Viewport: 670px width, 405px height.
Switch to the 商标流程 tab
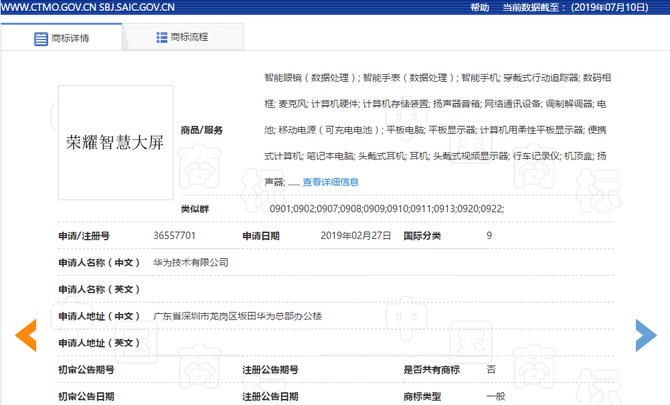pyautogui.click(x=183, y=37)
